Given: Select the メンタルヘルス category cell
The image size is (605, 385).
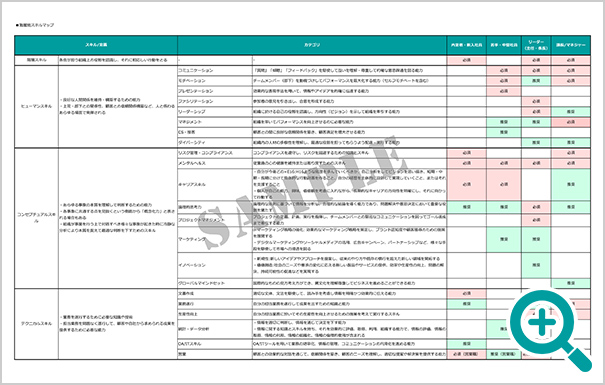Looking at the screenshot, I should tap(215, 163).
